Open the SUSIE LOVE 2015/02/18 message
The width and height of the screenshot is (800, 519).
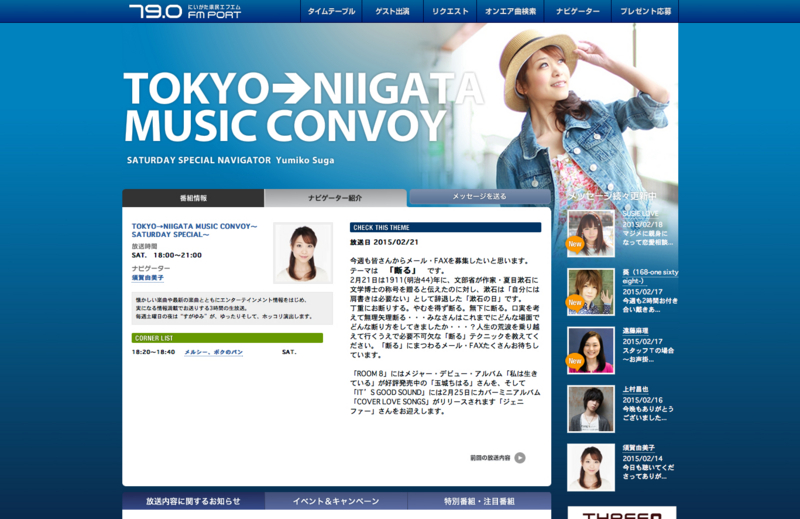pos(647,228)
